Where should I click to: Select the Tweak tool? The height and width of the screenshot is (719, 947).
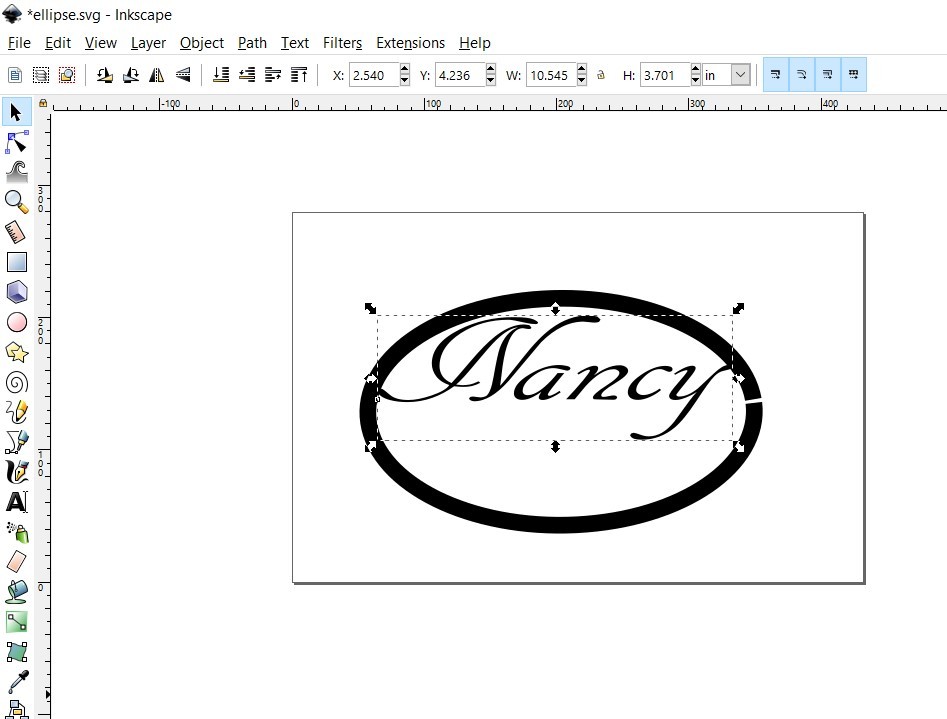(16, 172)
